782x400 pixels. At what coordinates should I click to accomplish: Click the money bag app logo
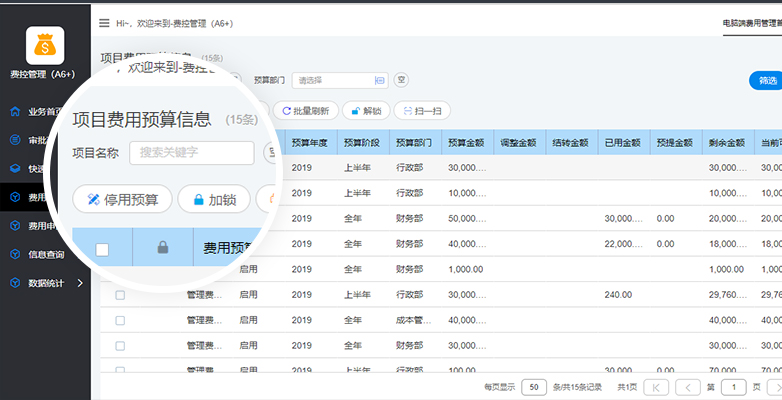pyautogui.click(x=45, y=45)
